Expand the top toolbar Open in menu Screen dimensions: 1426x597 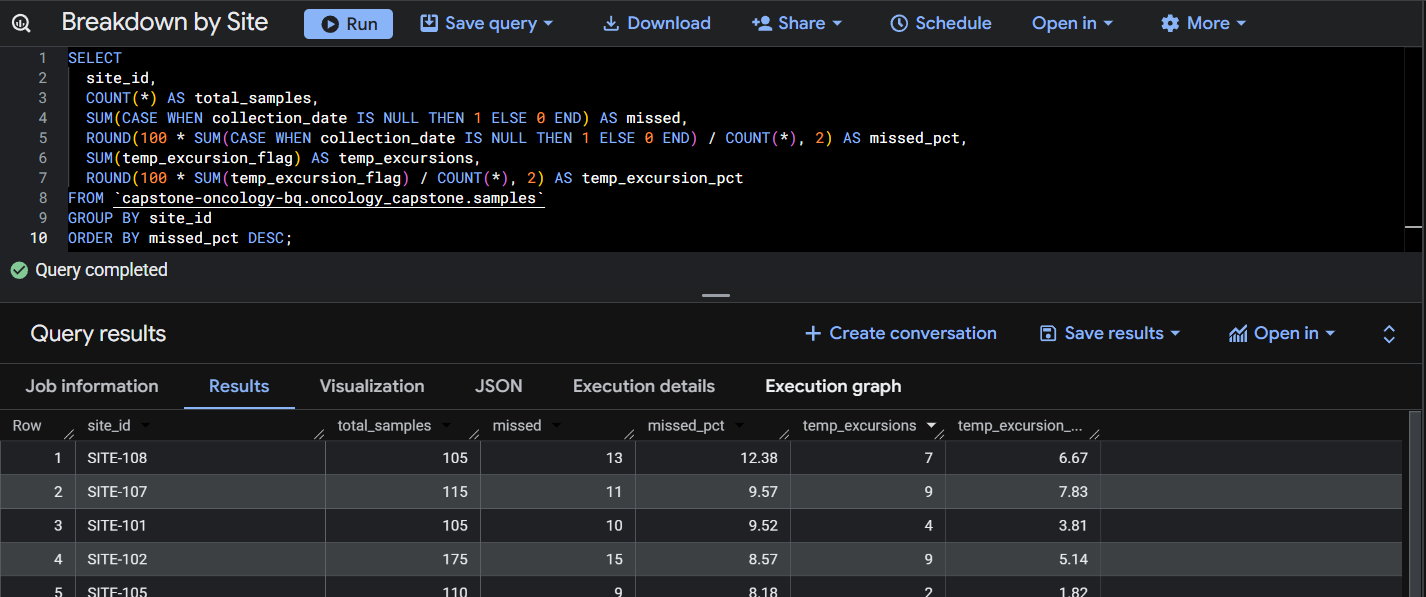(x=1073, y=24)
